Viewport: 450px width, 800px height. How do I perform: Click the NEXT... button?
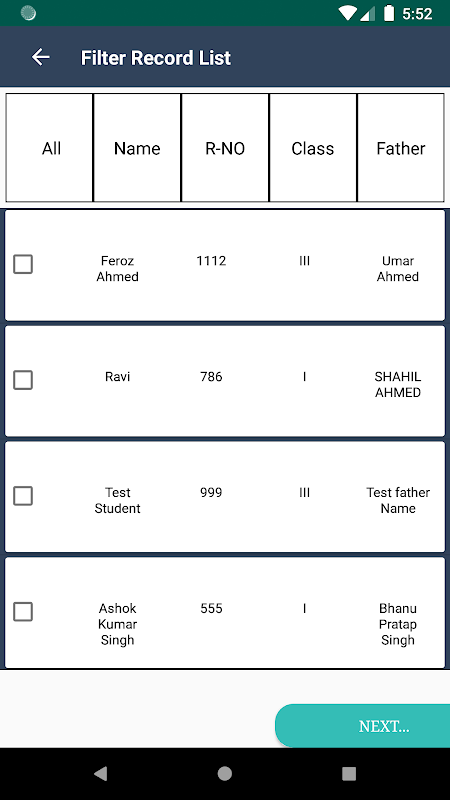[363, 726]
